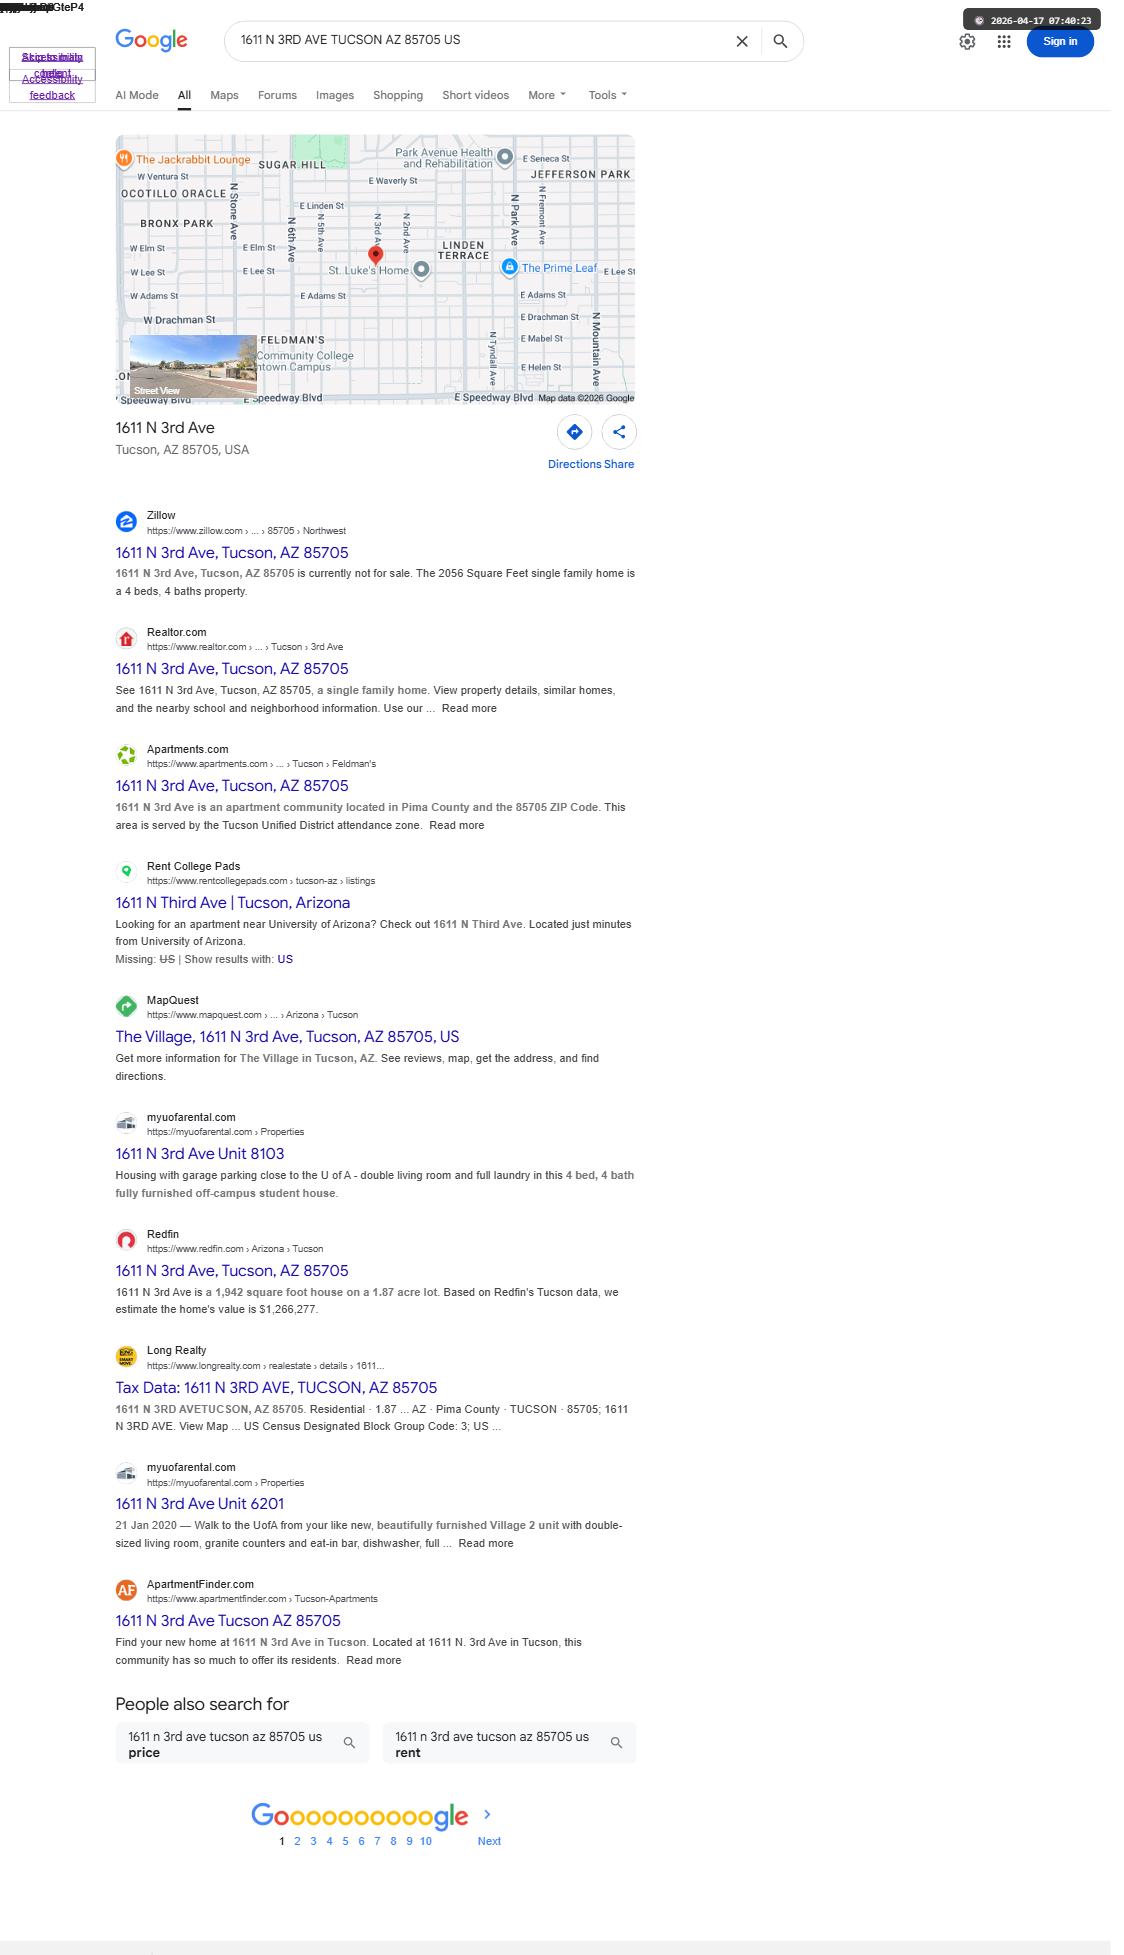Click the Sign in button

[1060, 41]
